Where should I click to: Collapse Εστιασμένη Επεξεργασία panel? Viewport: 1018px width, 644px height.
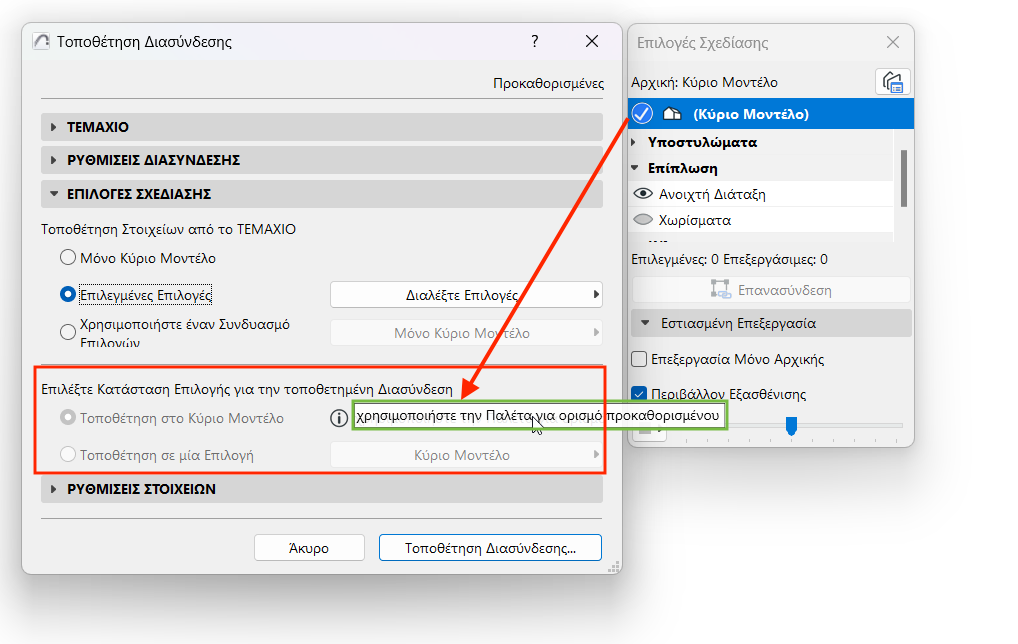[x=771, y=323]
